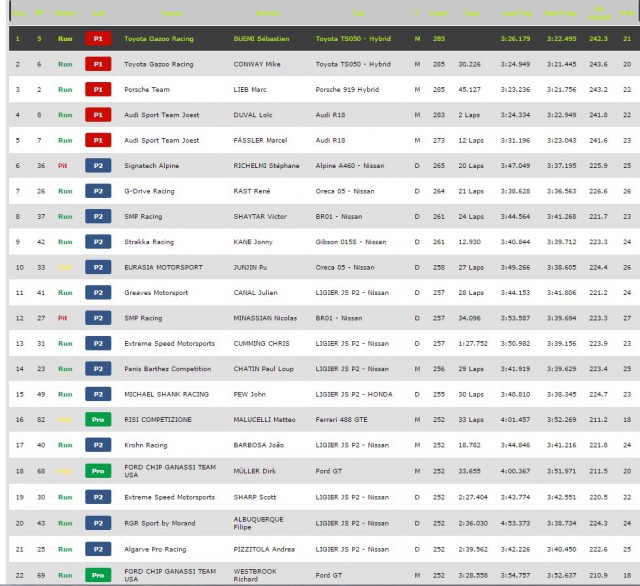640x586 pixels.
Task: Sort by the Team column header
Action: pyautogui.click(x=172, y=13)
